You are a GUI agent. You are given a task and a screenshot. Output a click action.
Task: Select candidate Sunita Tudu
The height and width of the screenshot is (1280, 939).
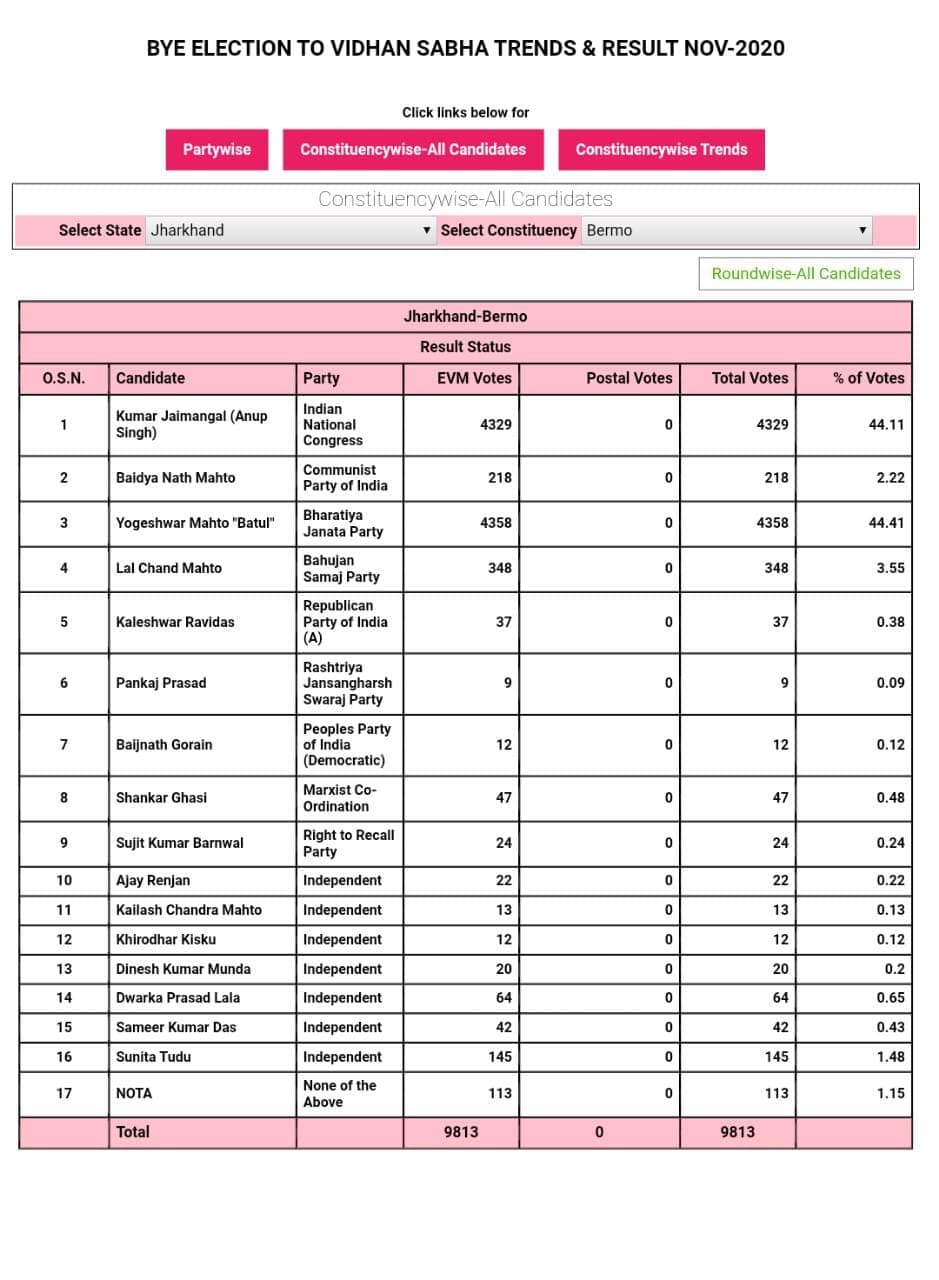[x=153, y=1056]
